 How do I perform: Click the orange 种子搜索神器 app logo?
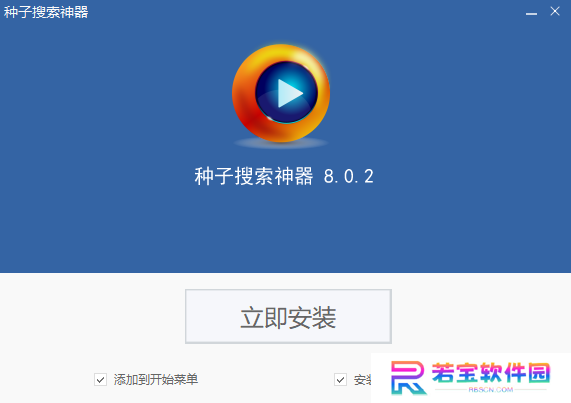click(281, 93)
